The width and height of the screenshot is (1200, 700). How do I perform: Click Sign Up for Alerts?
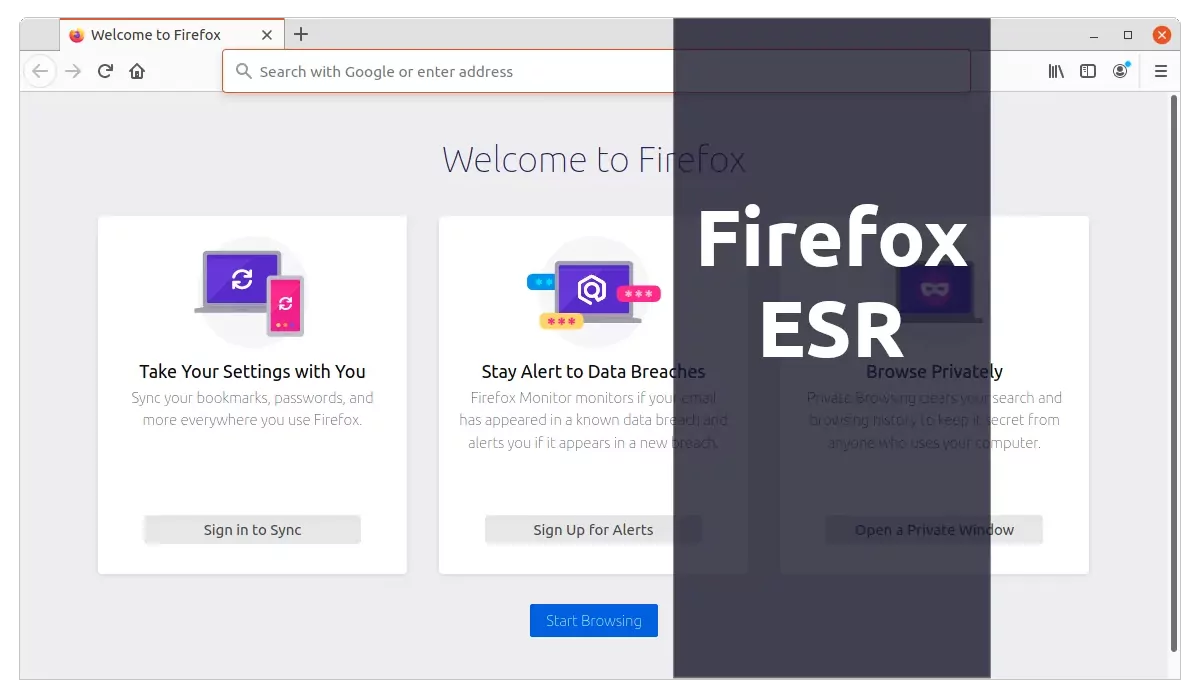(x=593, y=529)
